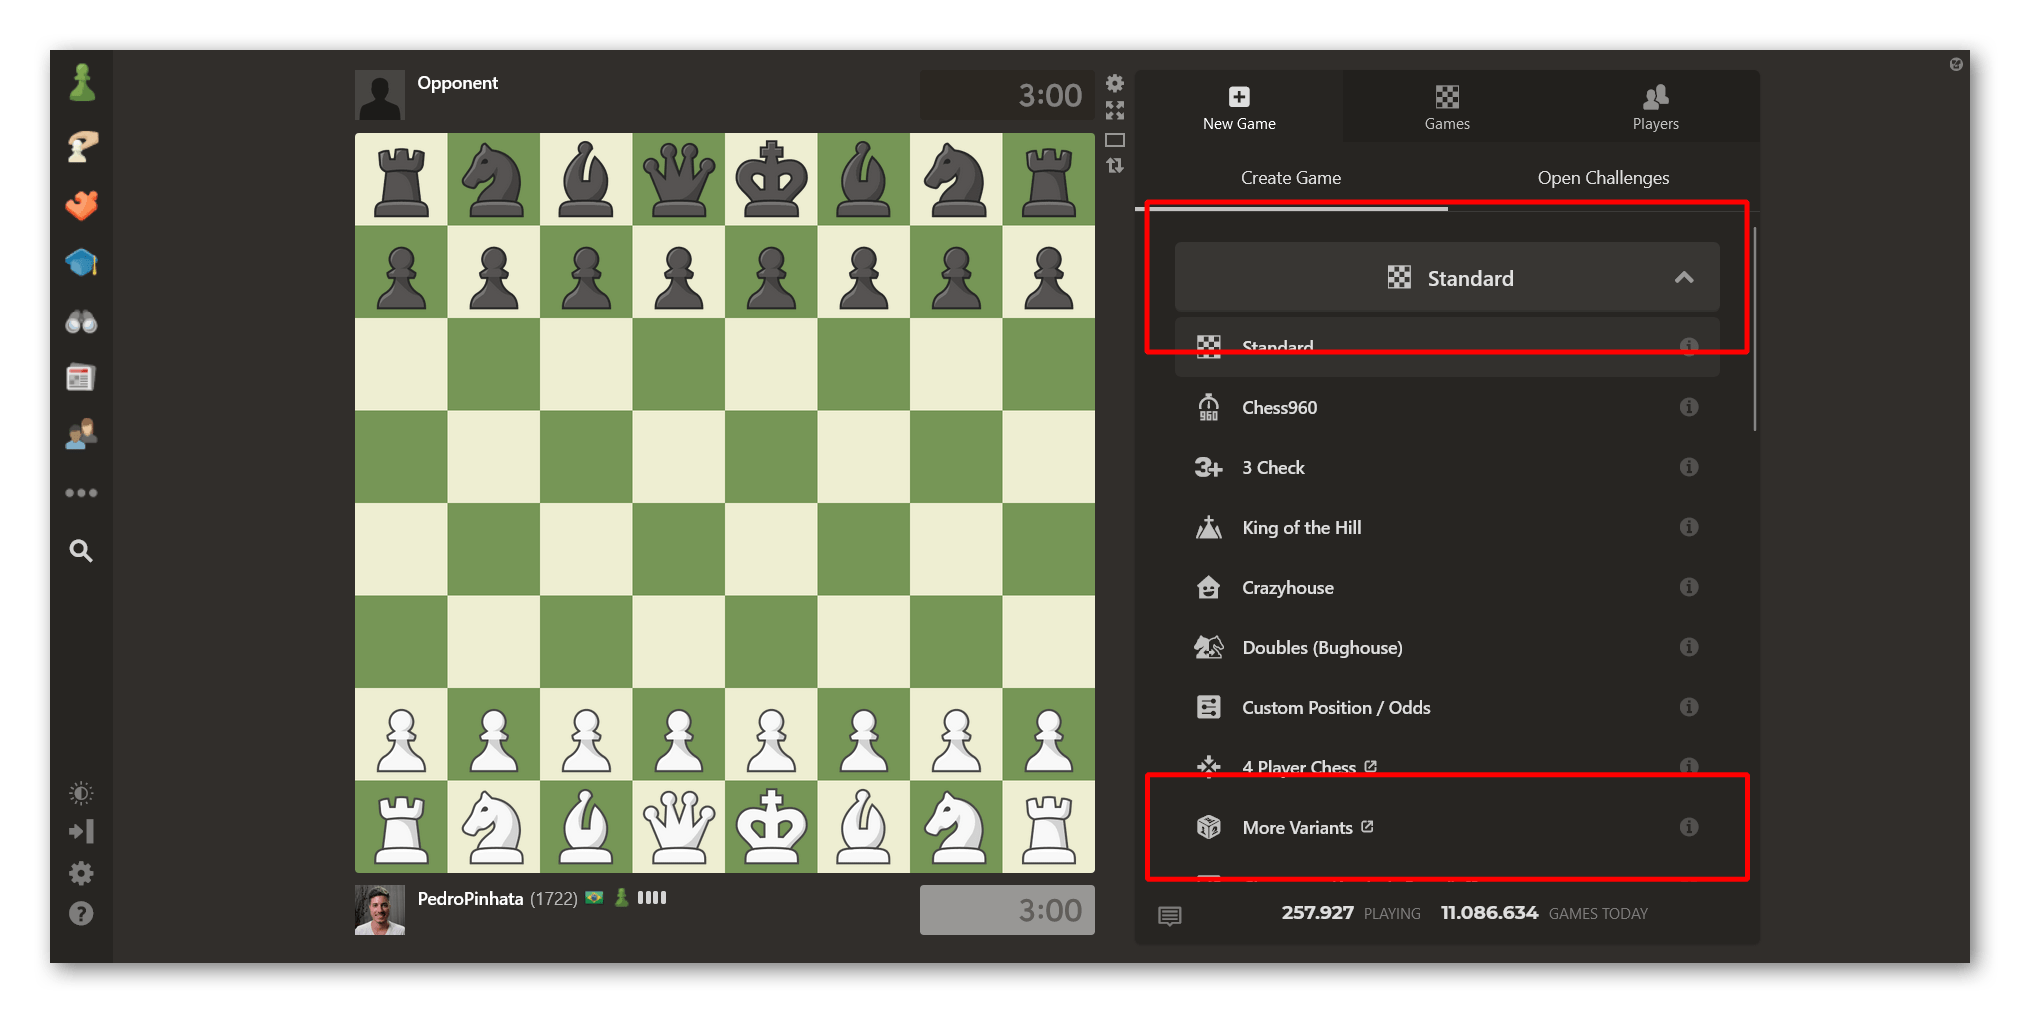The image size is (2020, 1014).
Task: Show info for 3 Check variant
Action: point(1689,467)
